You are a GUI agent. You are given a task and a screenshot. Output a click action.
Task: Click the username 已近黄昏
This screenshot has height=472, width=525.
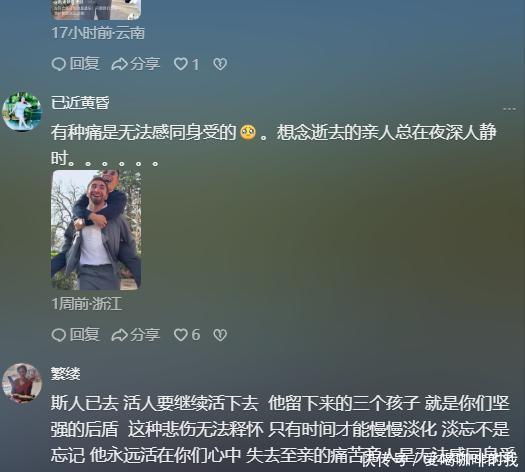click(80, 102)
